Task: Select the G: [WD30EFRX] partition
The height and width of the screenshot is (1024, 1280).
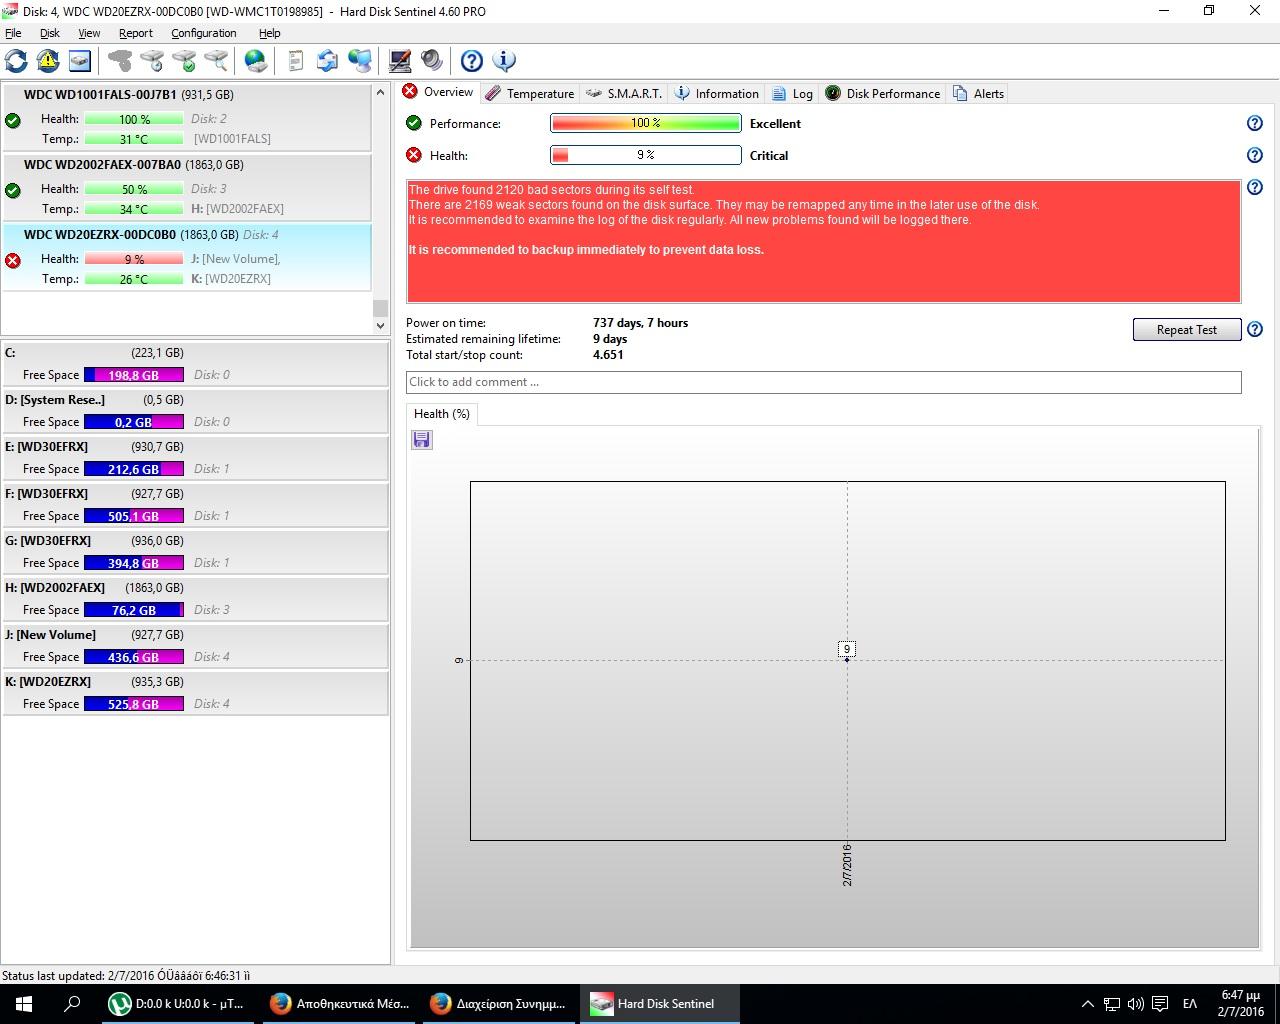Action: pos(195,551)
